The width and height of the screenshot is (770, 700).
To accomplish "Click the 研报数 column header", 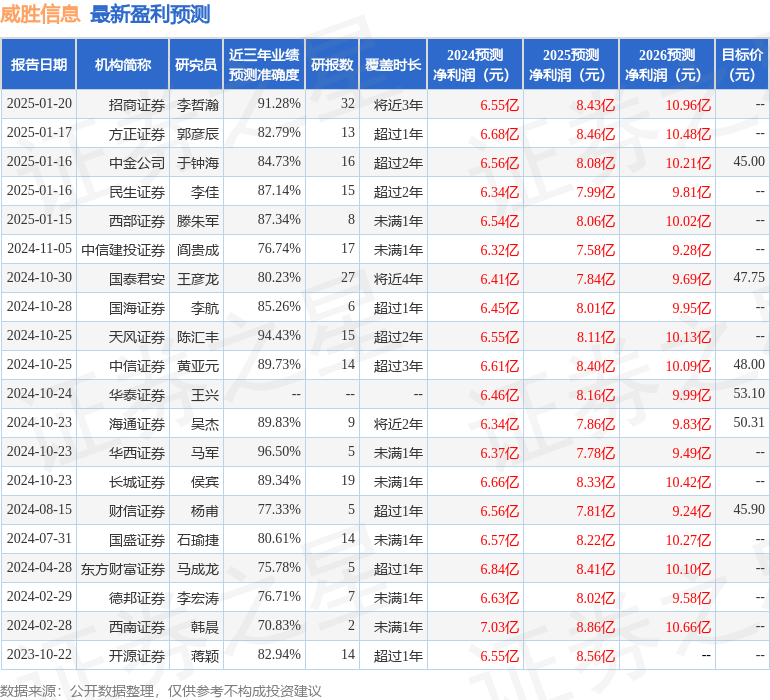I will pos(332,65).
